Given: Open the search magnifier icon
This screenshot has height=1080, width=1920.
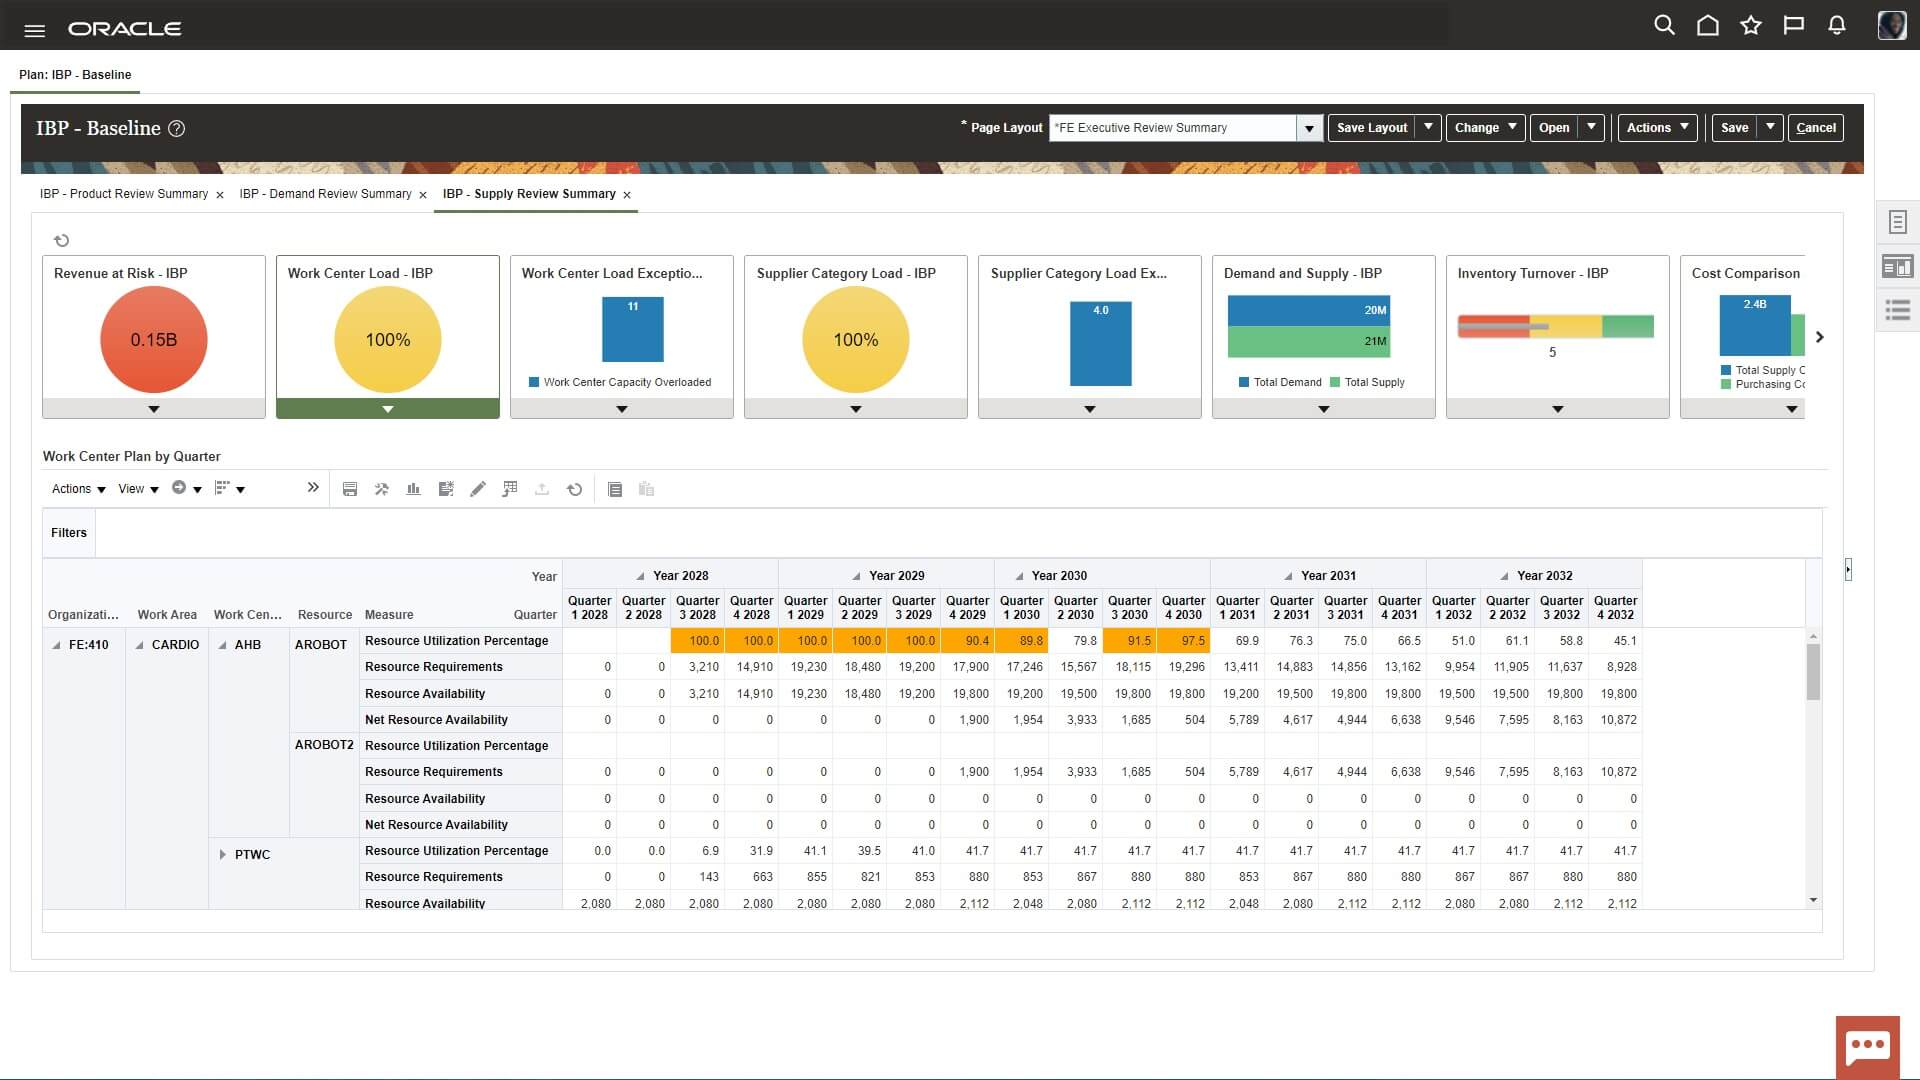Looking at the screenshot, I should pos(1664,26).
